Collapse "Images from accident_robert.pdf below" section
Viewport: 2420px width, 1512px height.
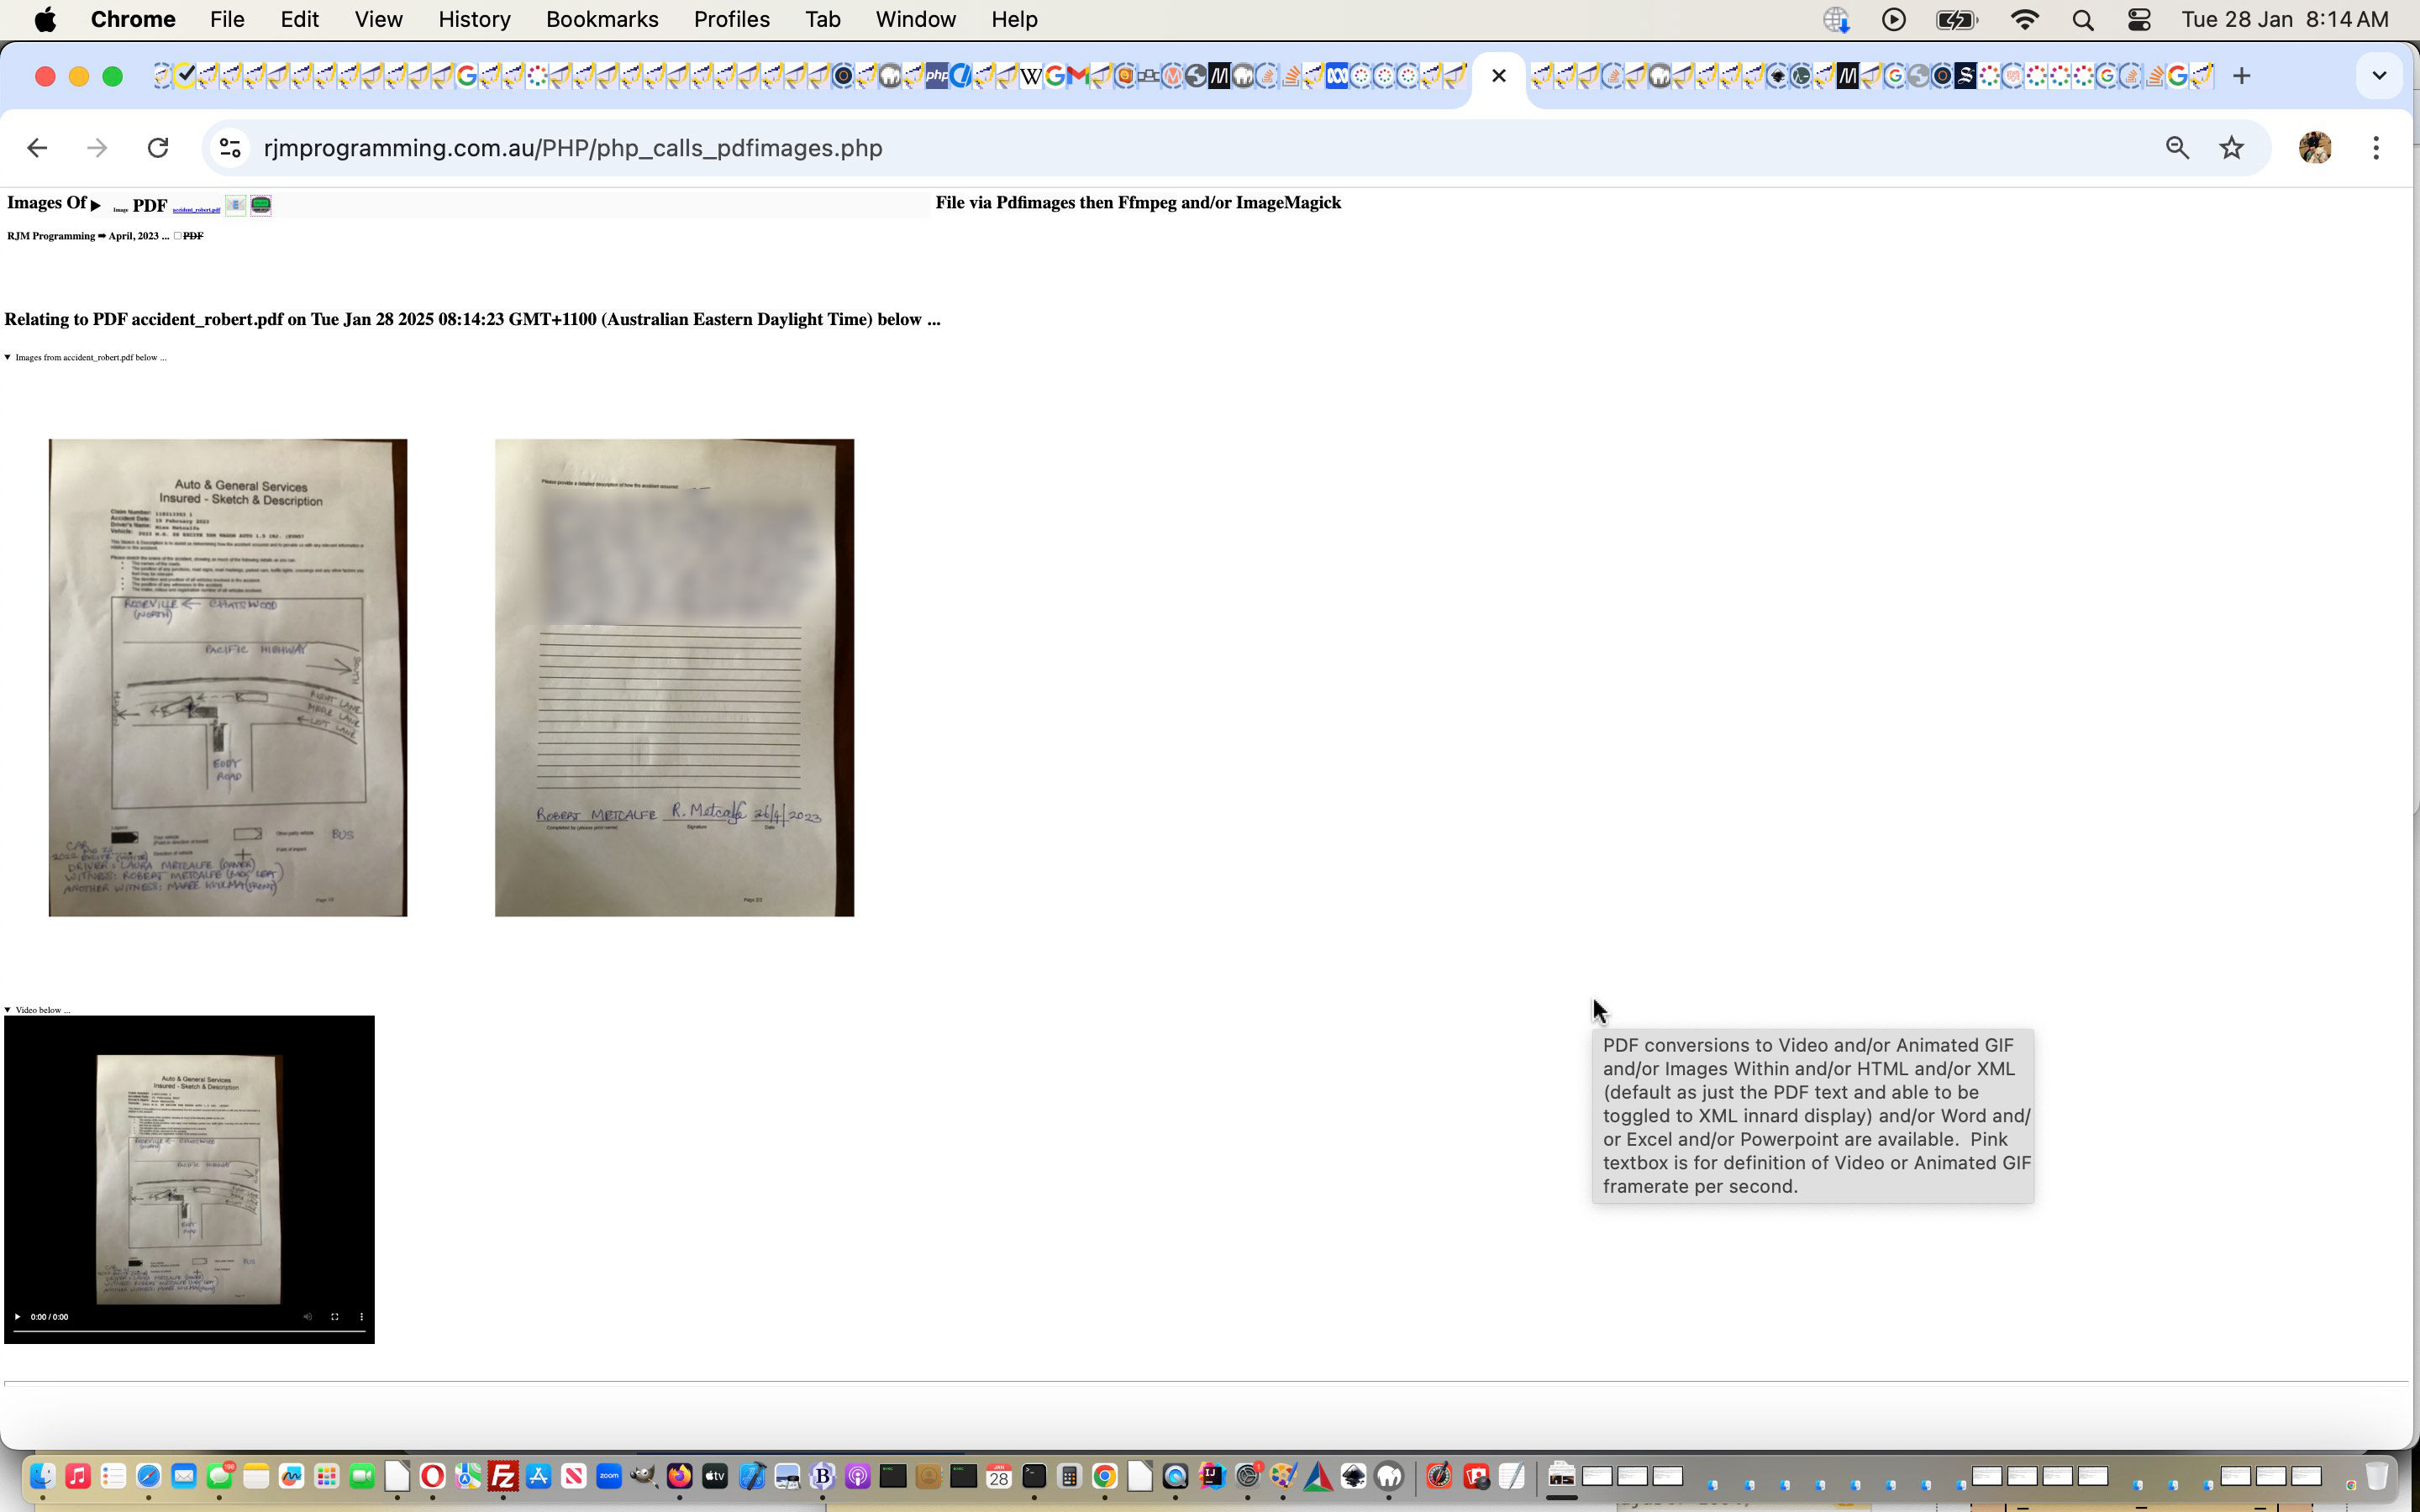click(x=8, y=357)
